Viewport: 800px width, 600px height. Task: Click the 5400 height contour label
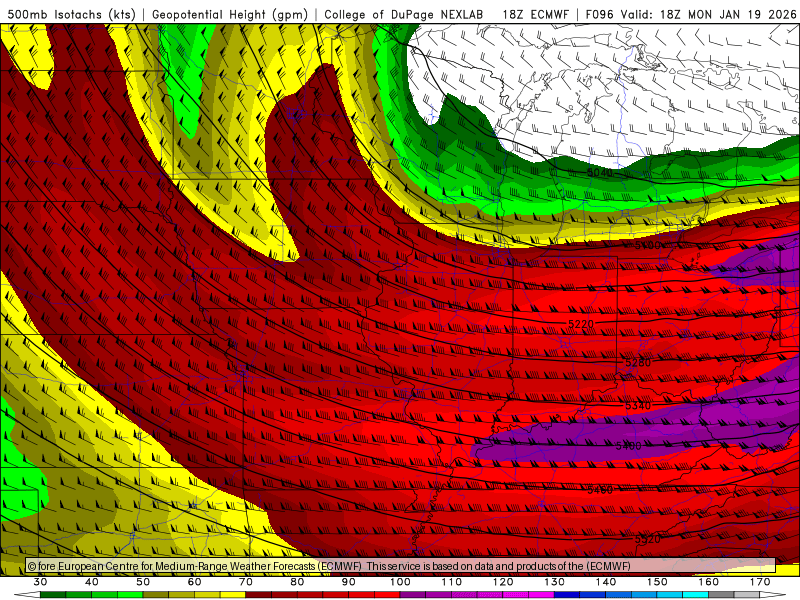pyautogui.click(x=629, y=446)
